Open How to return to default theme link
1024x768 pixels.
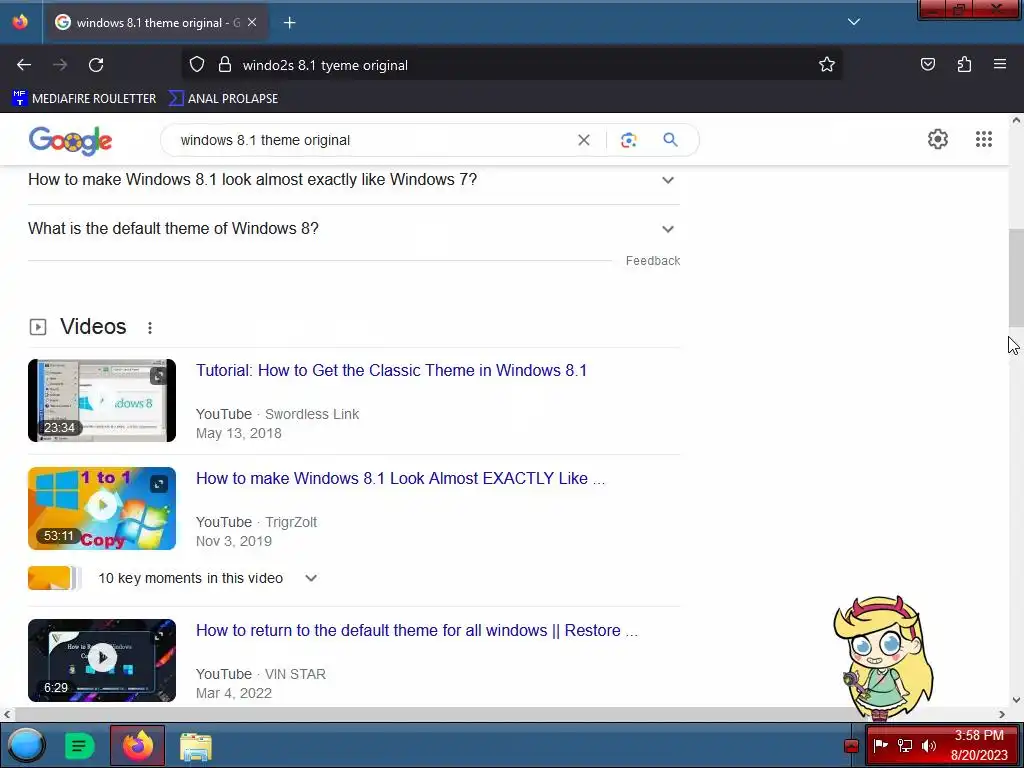(x=417, y=630)
